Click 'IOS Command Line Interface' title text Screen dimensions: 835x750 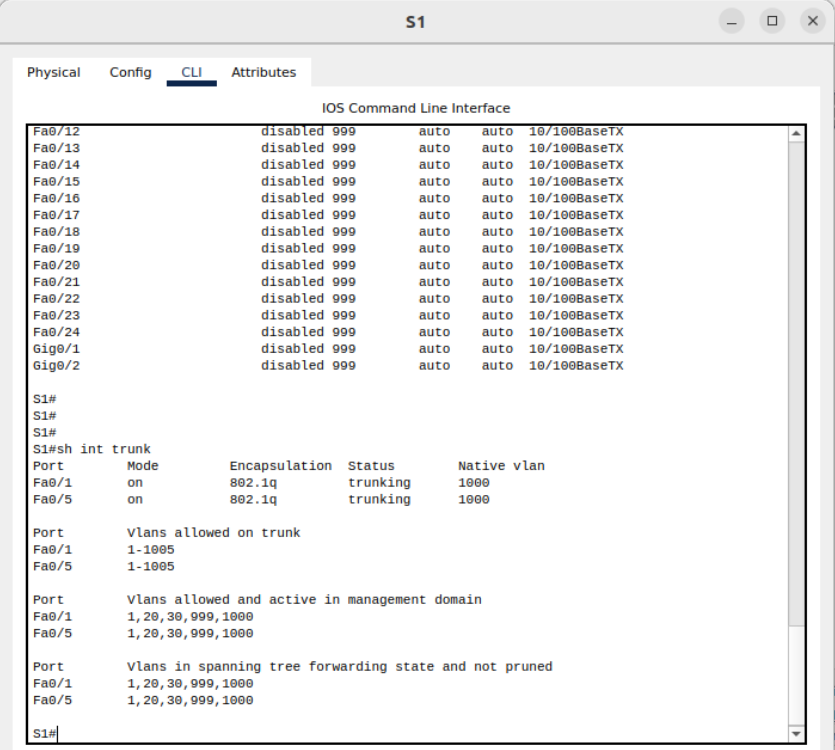pyautogui.click(x=416, y=108)
